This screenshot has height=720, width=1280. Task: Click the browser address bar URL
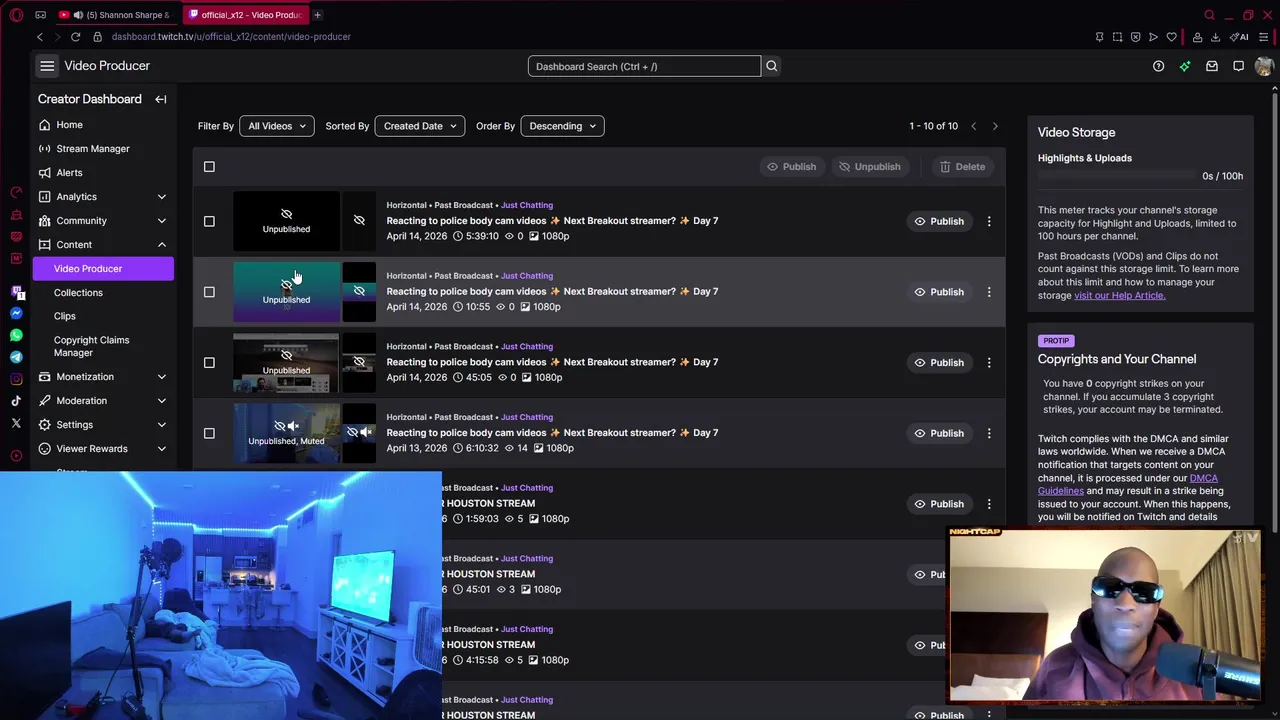pos(231,37)
